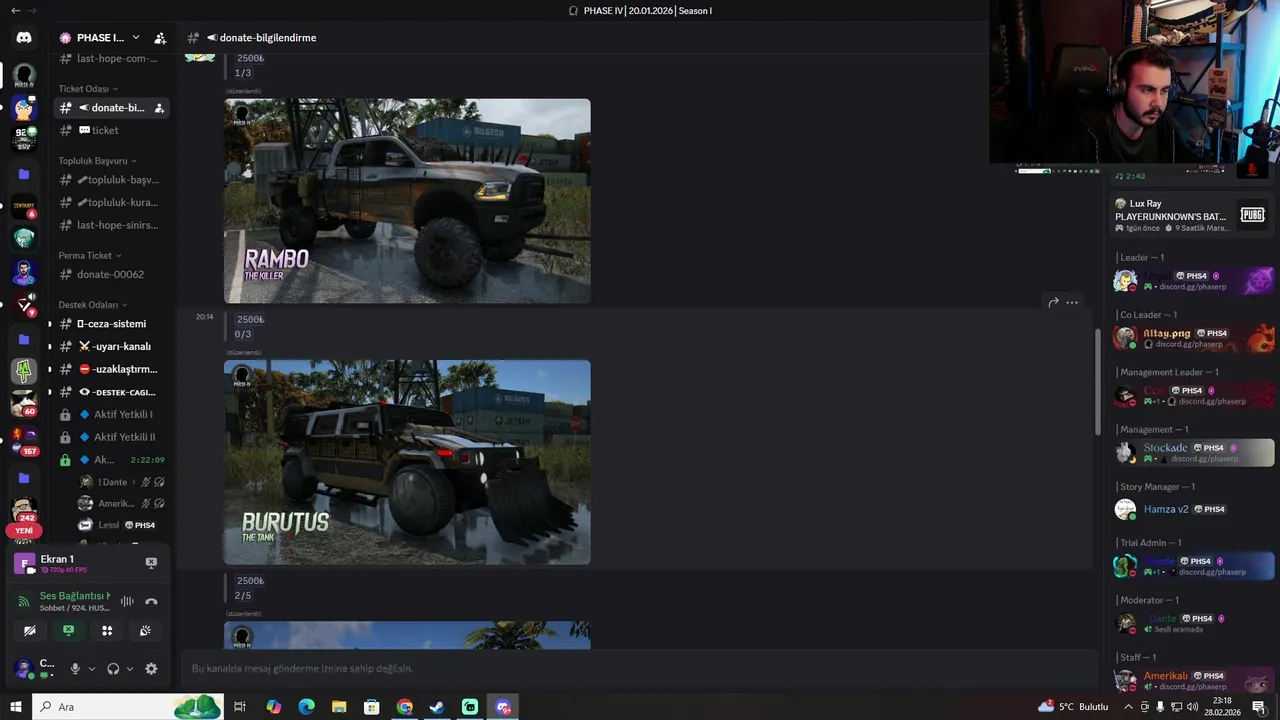Open headphone output options arrow
Image resolution: width=1280 pixels, height=720 pixels.
pyautogui.click(x=129, y=669)
